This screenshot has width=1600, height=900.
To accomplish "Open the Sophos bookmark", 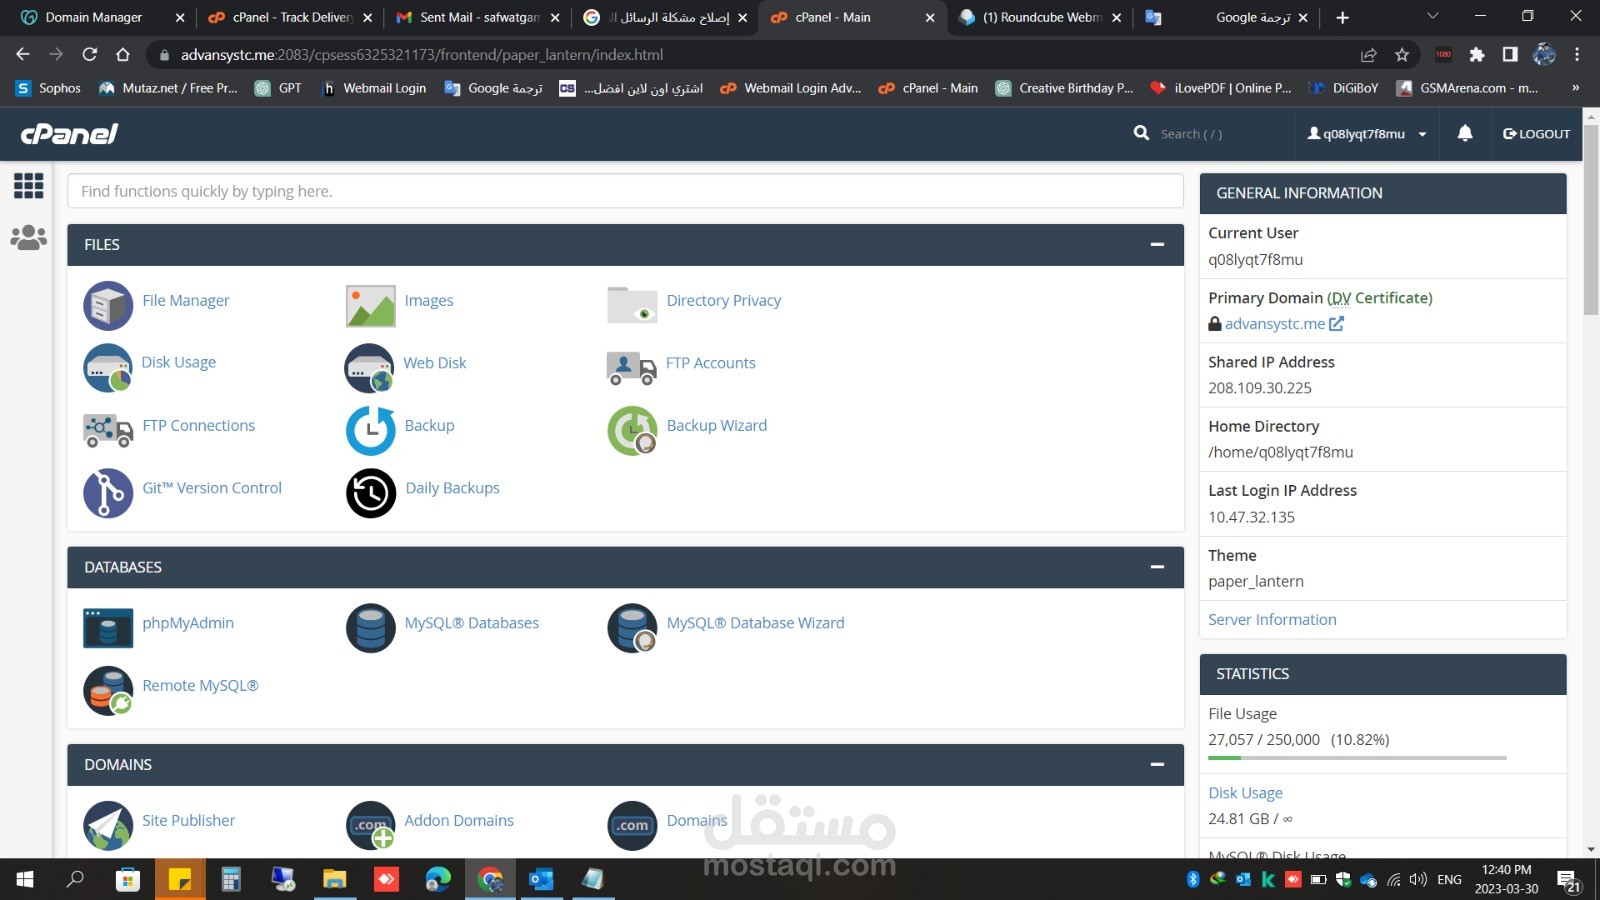I will pyautogui.click(x=48, y=88).
